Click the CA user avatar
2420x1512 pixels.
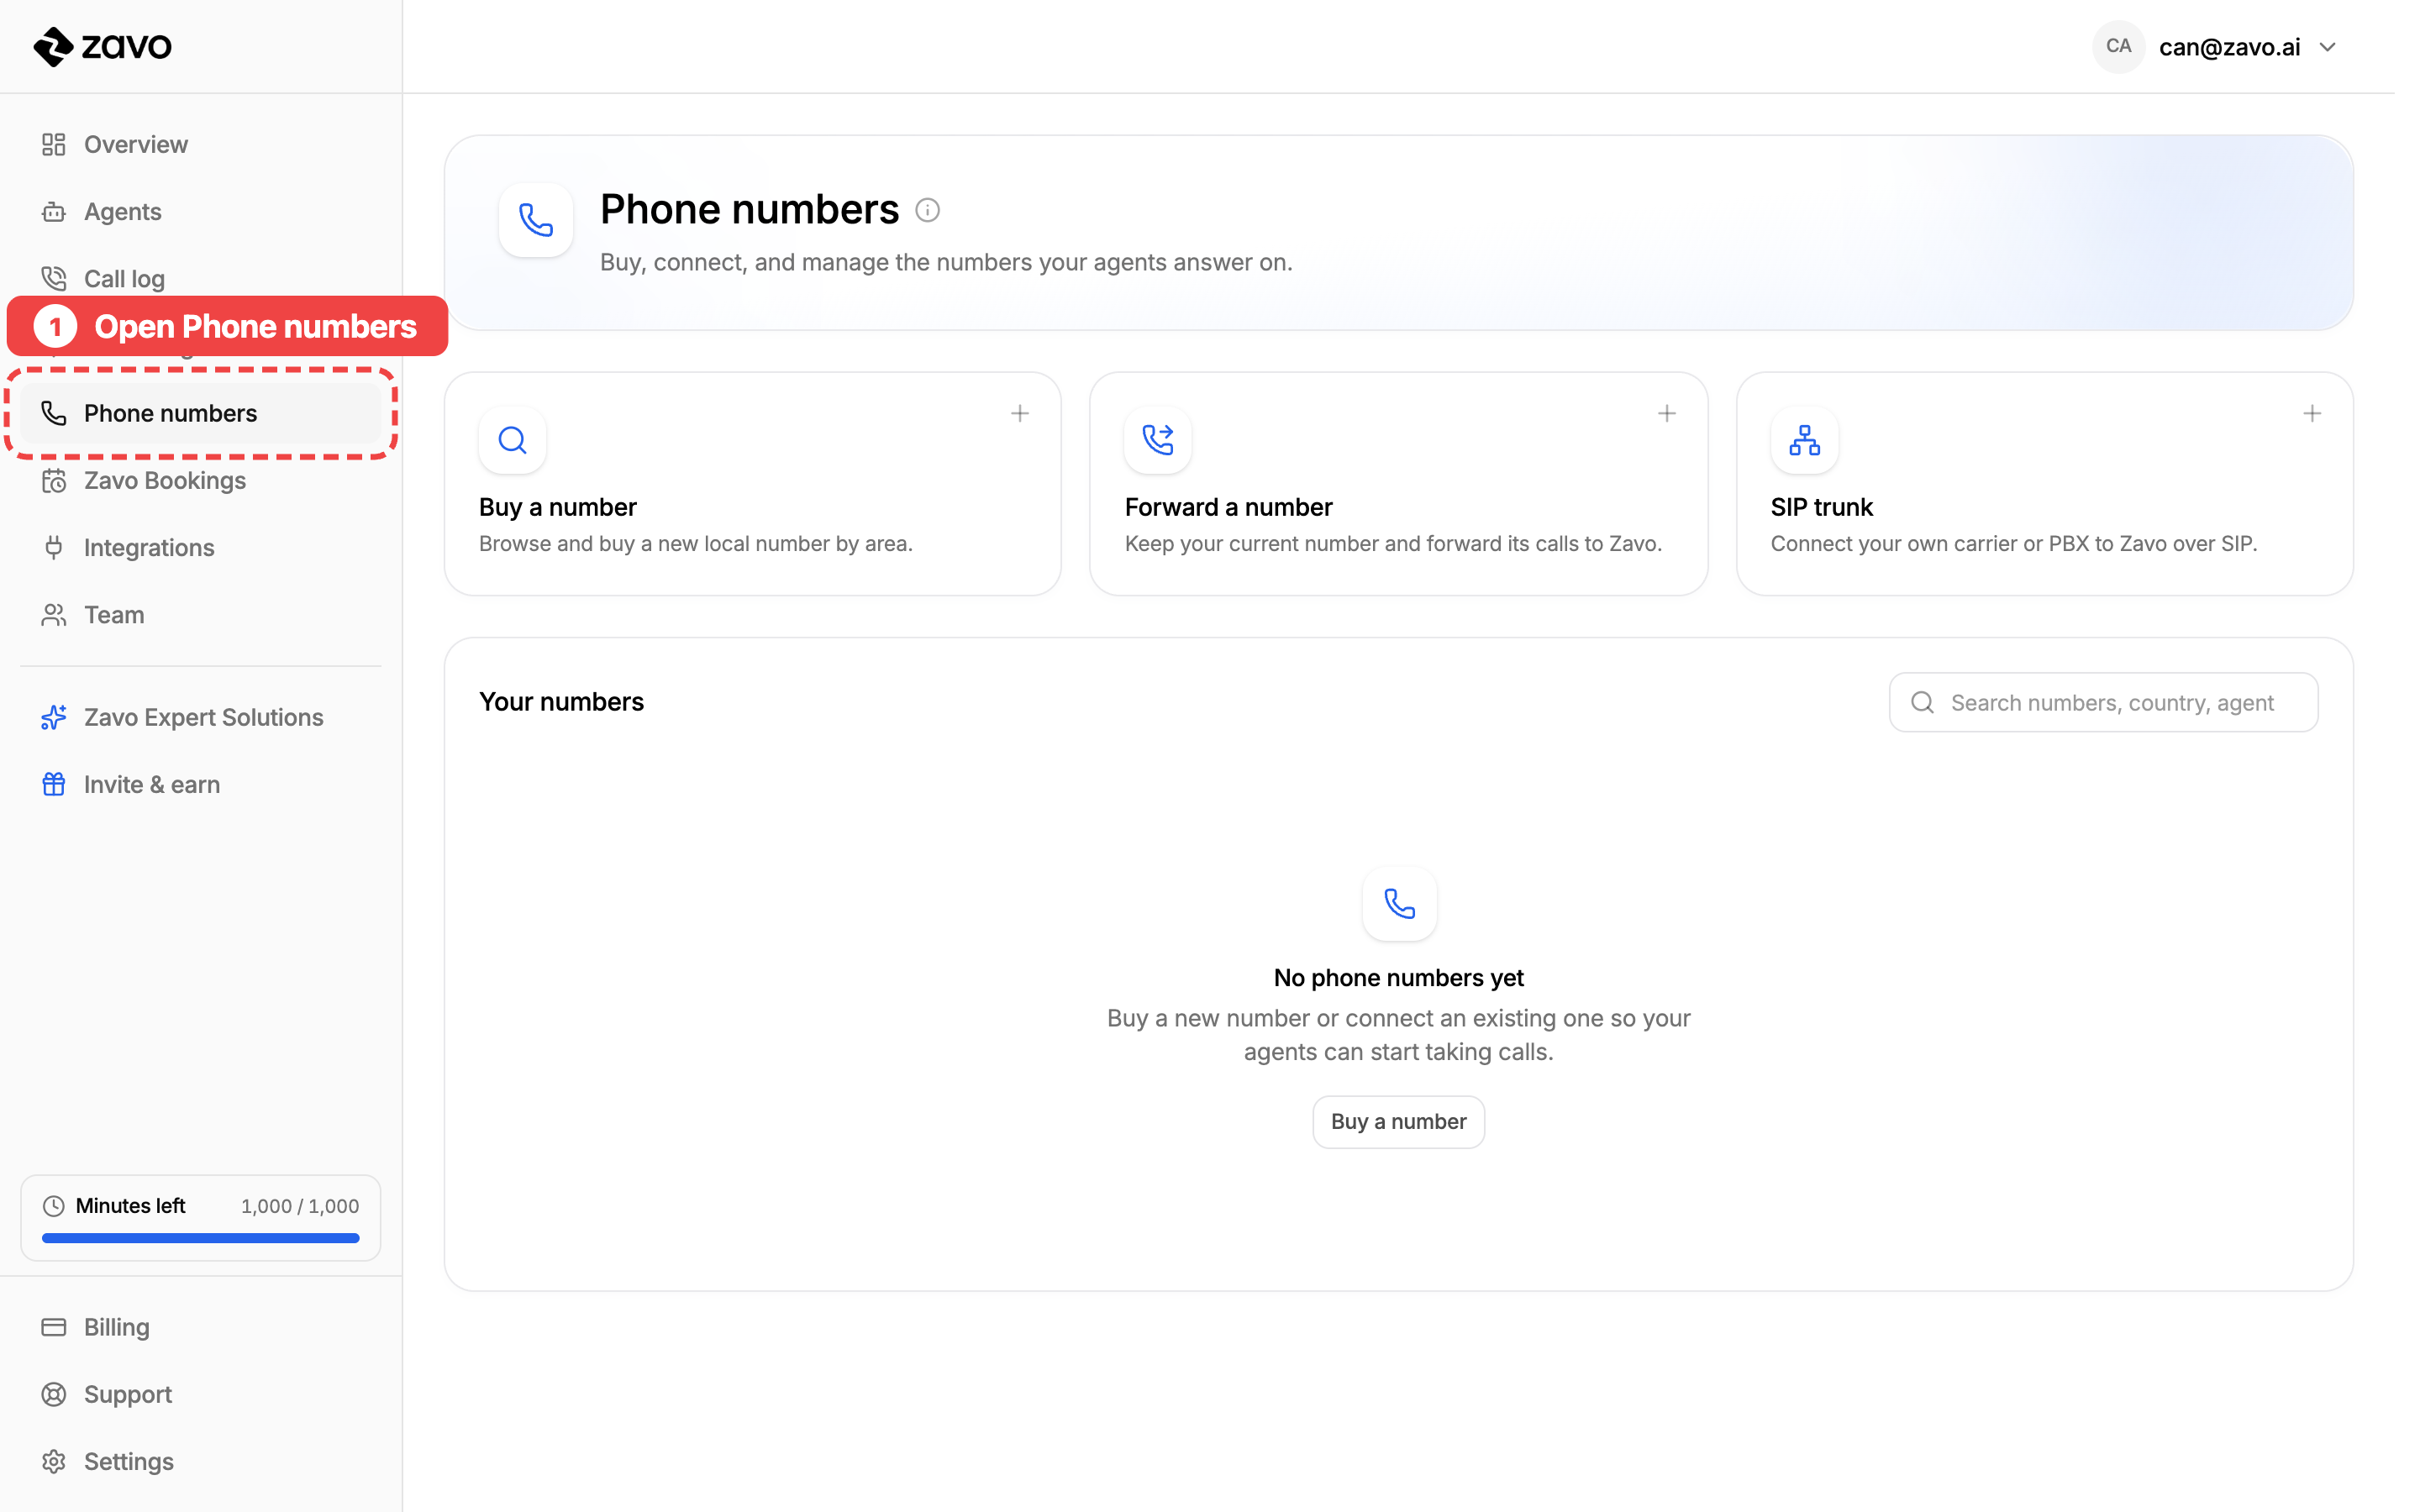click(x=2118, y=46)
